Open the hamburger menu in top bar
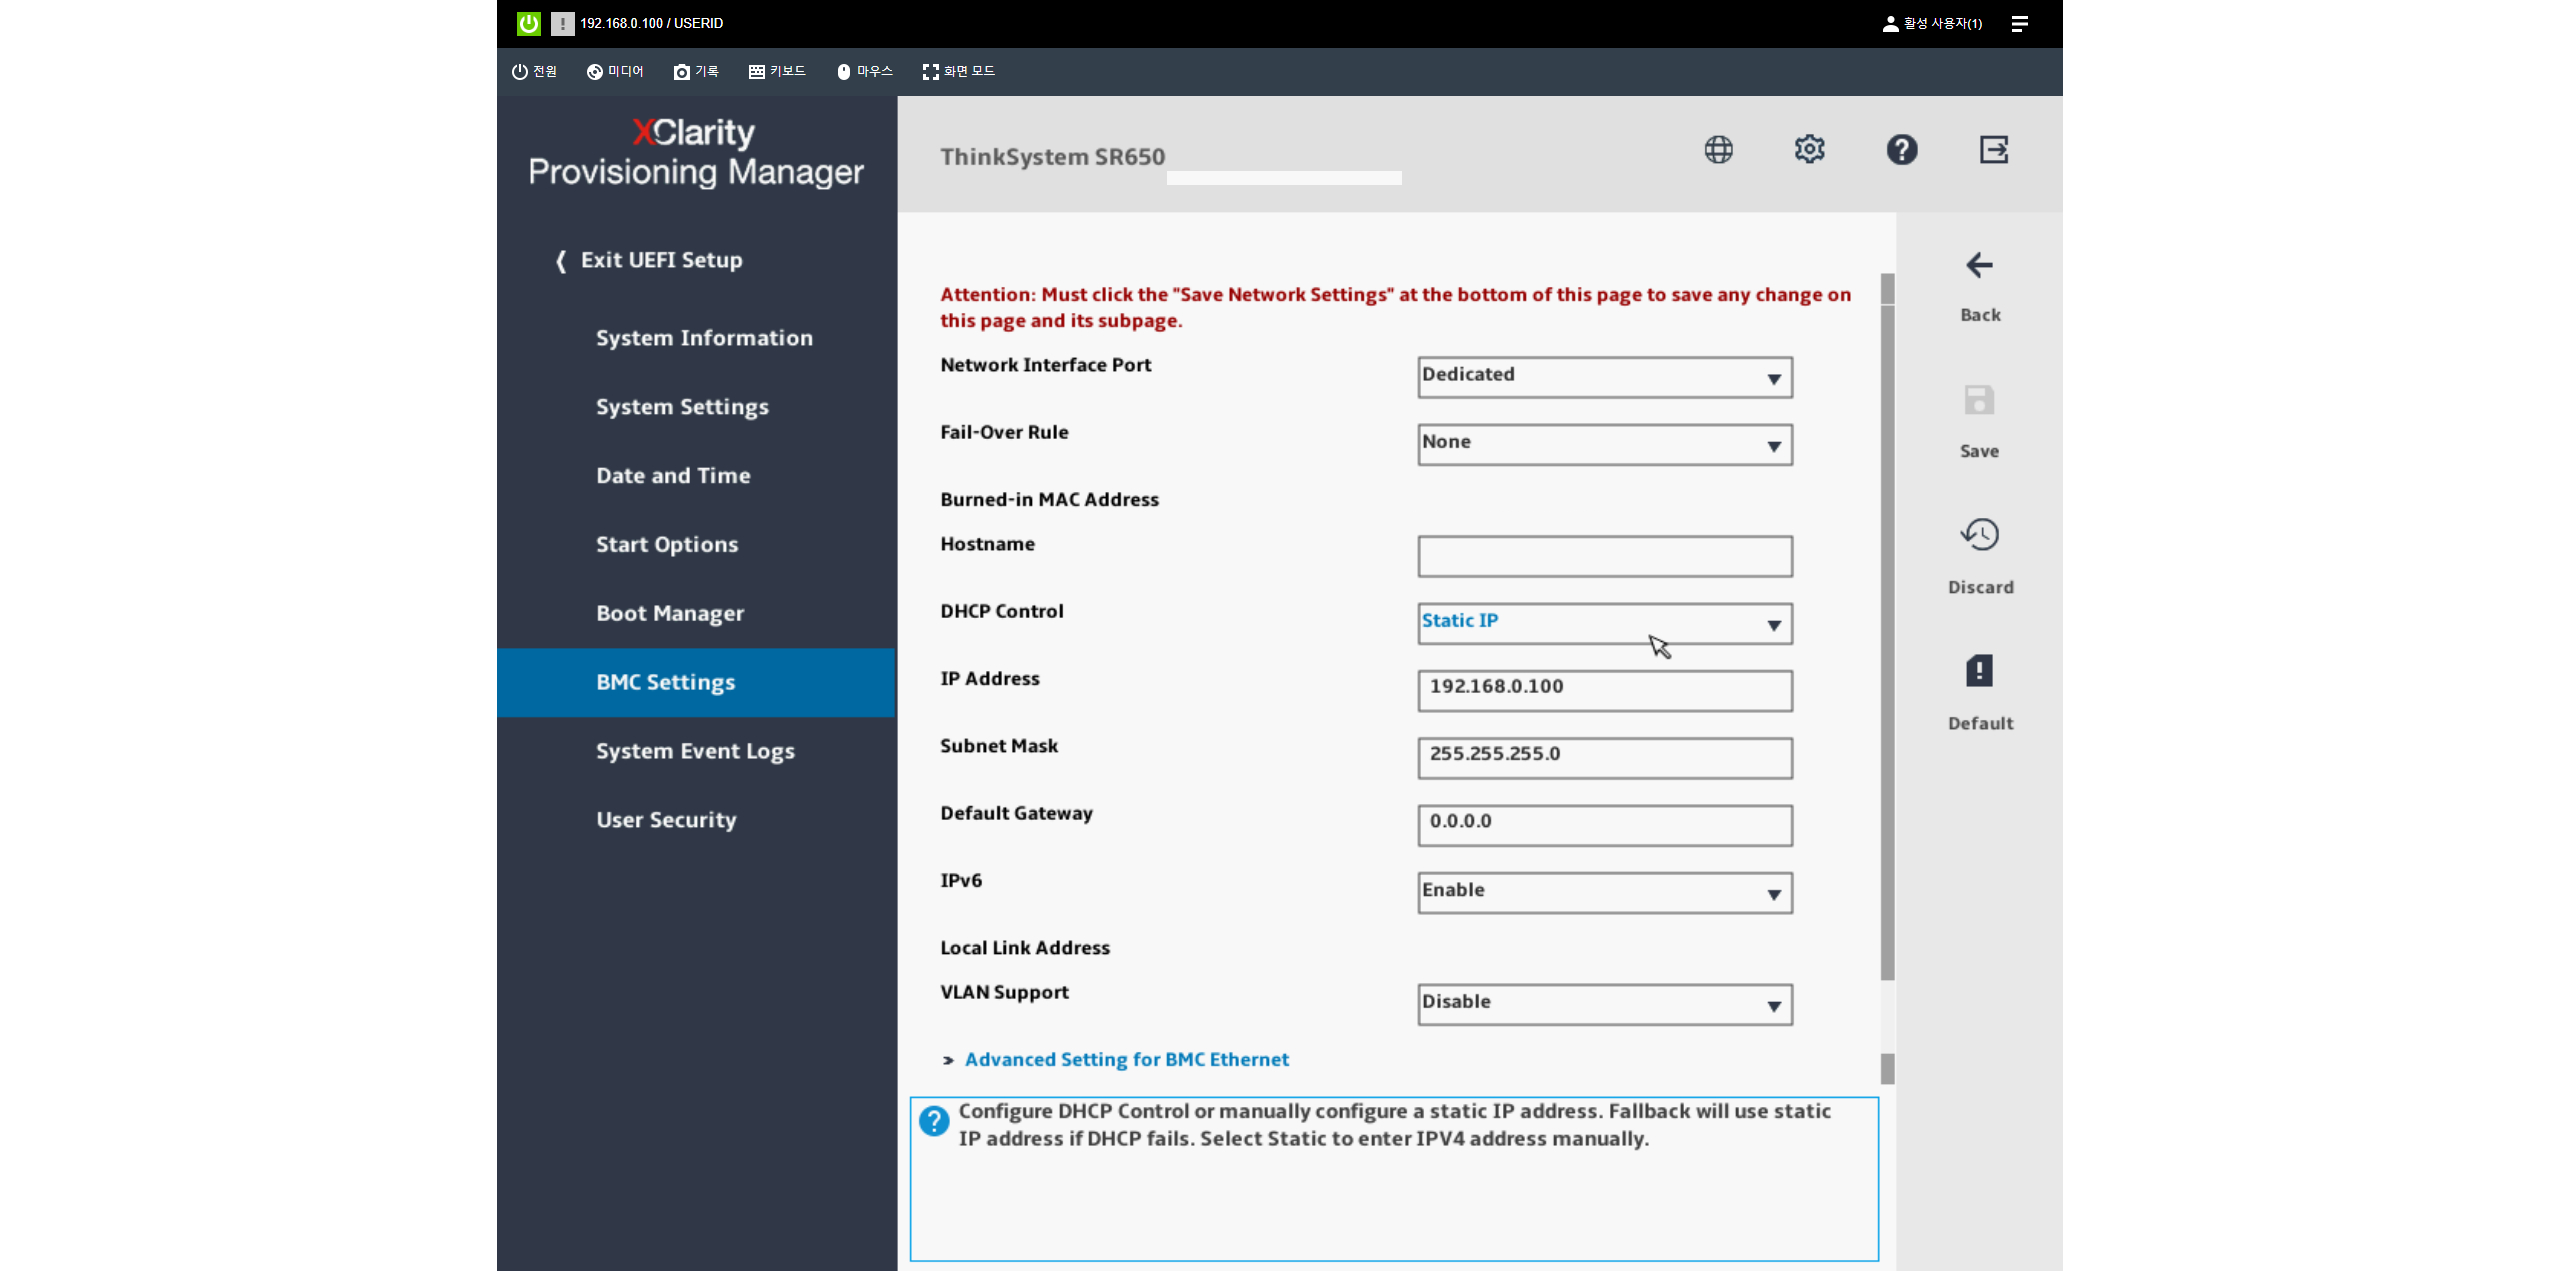Screen dimensions: 2560x1271 (x=2019, y=23)
